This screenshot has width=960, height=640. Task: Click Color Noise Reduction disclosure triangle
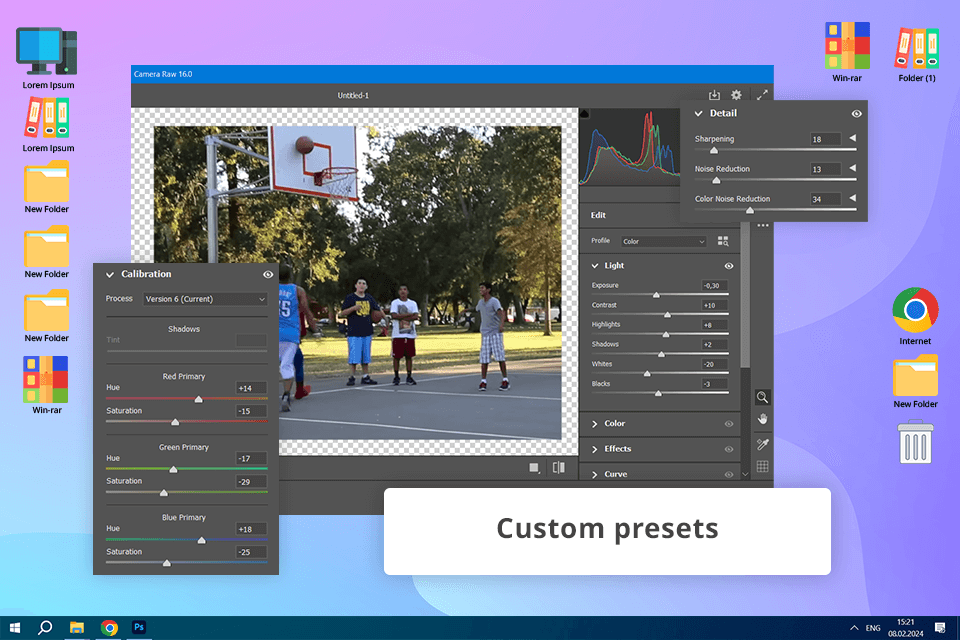852,198
